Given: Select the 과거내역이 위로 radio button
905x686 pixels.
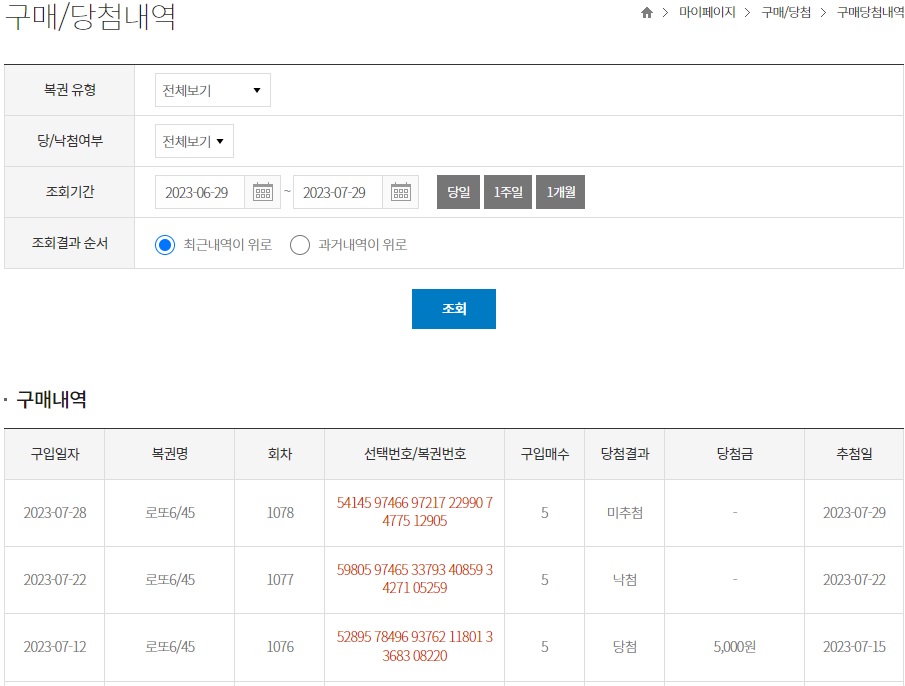Looking at the screenshot, I should click(x=299, y=244).
